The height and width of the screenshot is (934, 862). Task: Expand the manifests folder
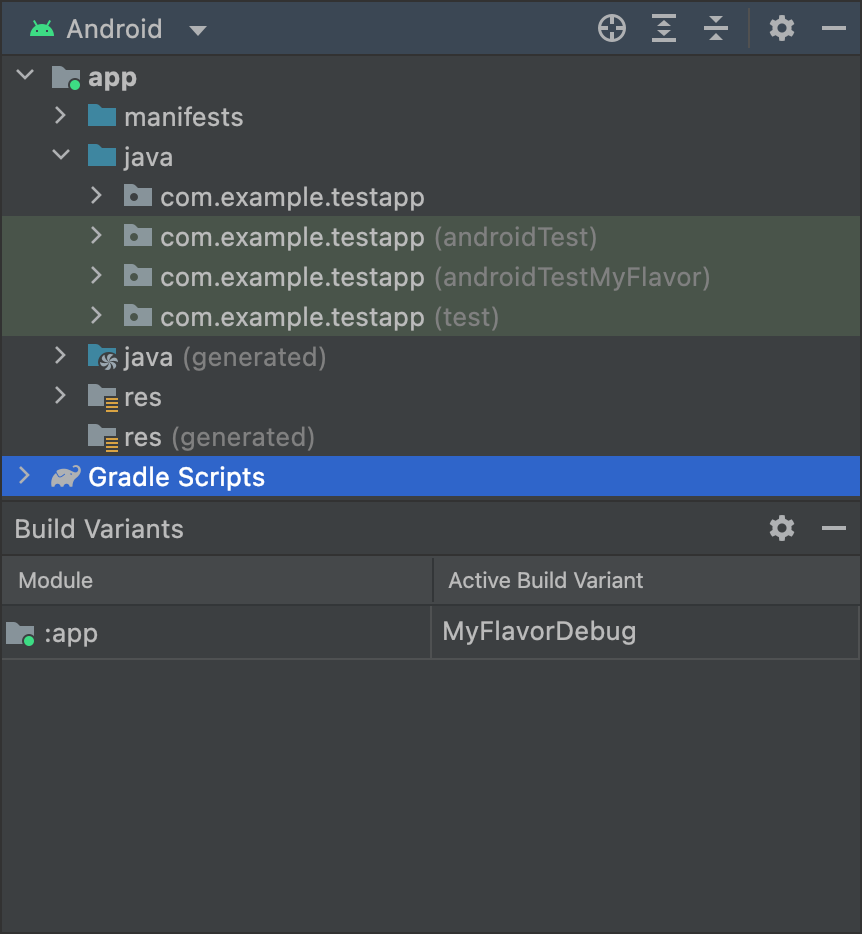[60, 116]
